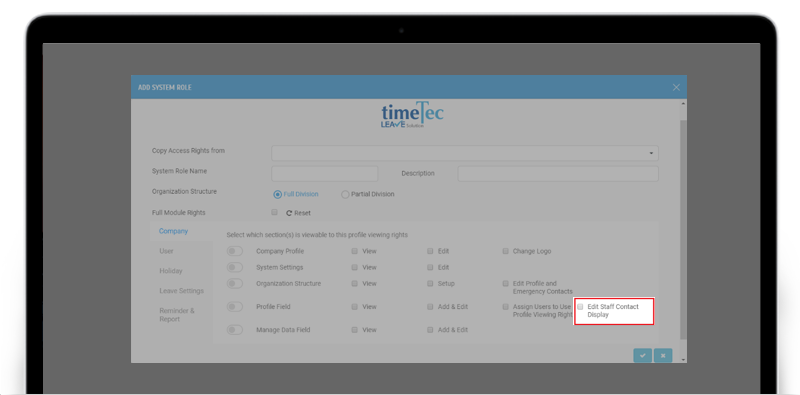Viewport: 800px width, 395px height.
Task: Toggle the Manage Data Field switch
Action: [x=235, y=330]
